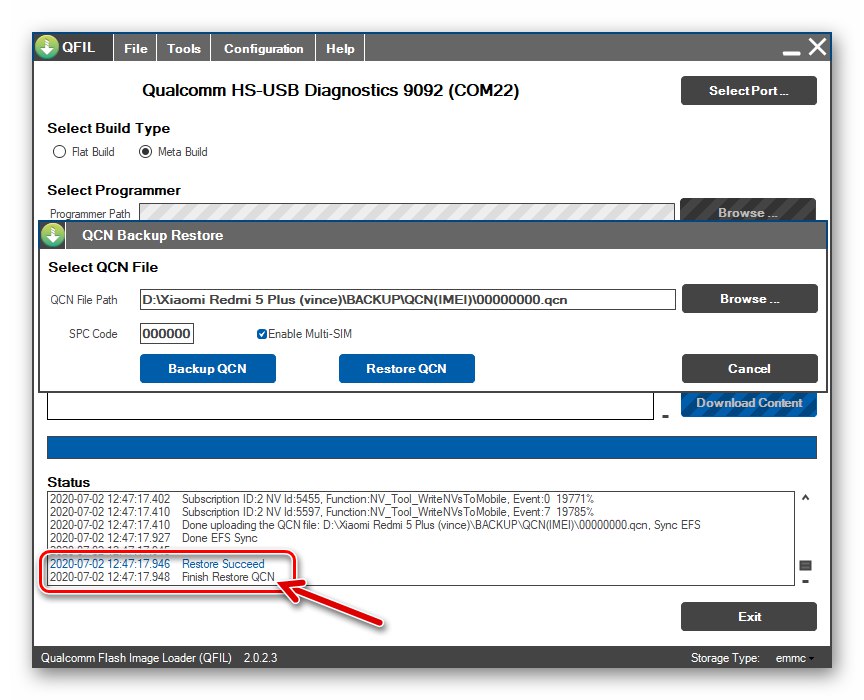Click Browse next to QCN File Path
Screen dimensions: 864x700
point(749,299)
